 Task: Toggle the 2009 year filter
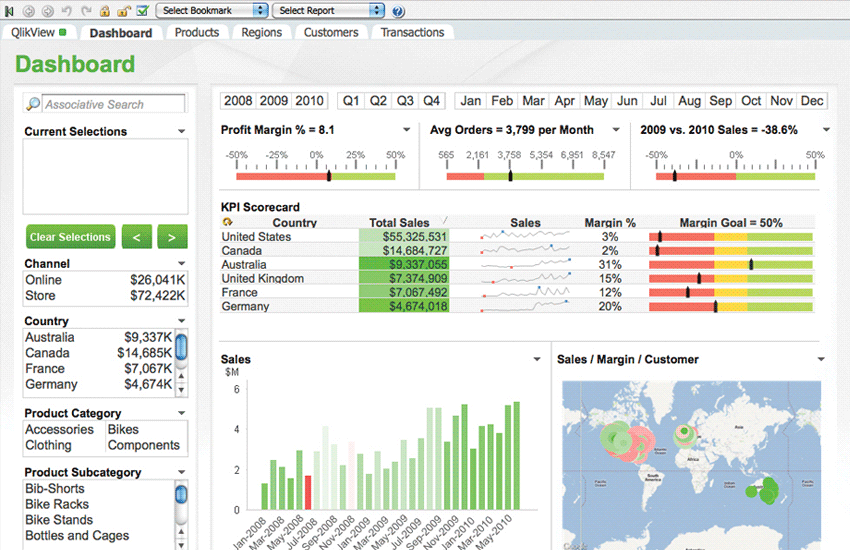pos(274,101)
